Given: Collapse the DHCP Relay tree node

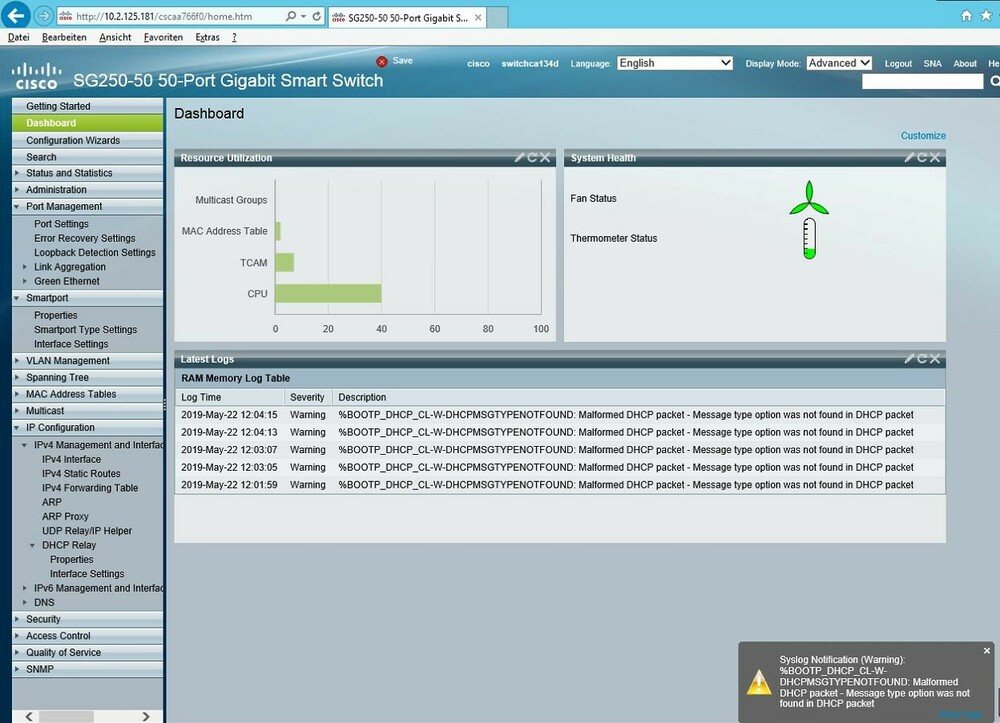Looking at the screenshot, I should (x=33, y=546).
